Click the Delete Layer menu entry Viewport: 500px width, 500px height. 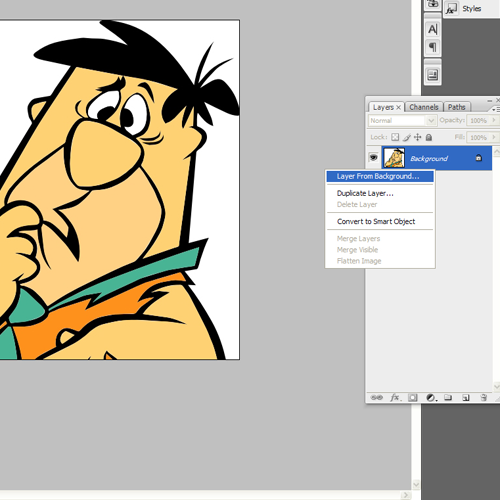click(380, 204)
